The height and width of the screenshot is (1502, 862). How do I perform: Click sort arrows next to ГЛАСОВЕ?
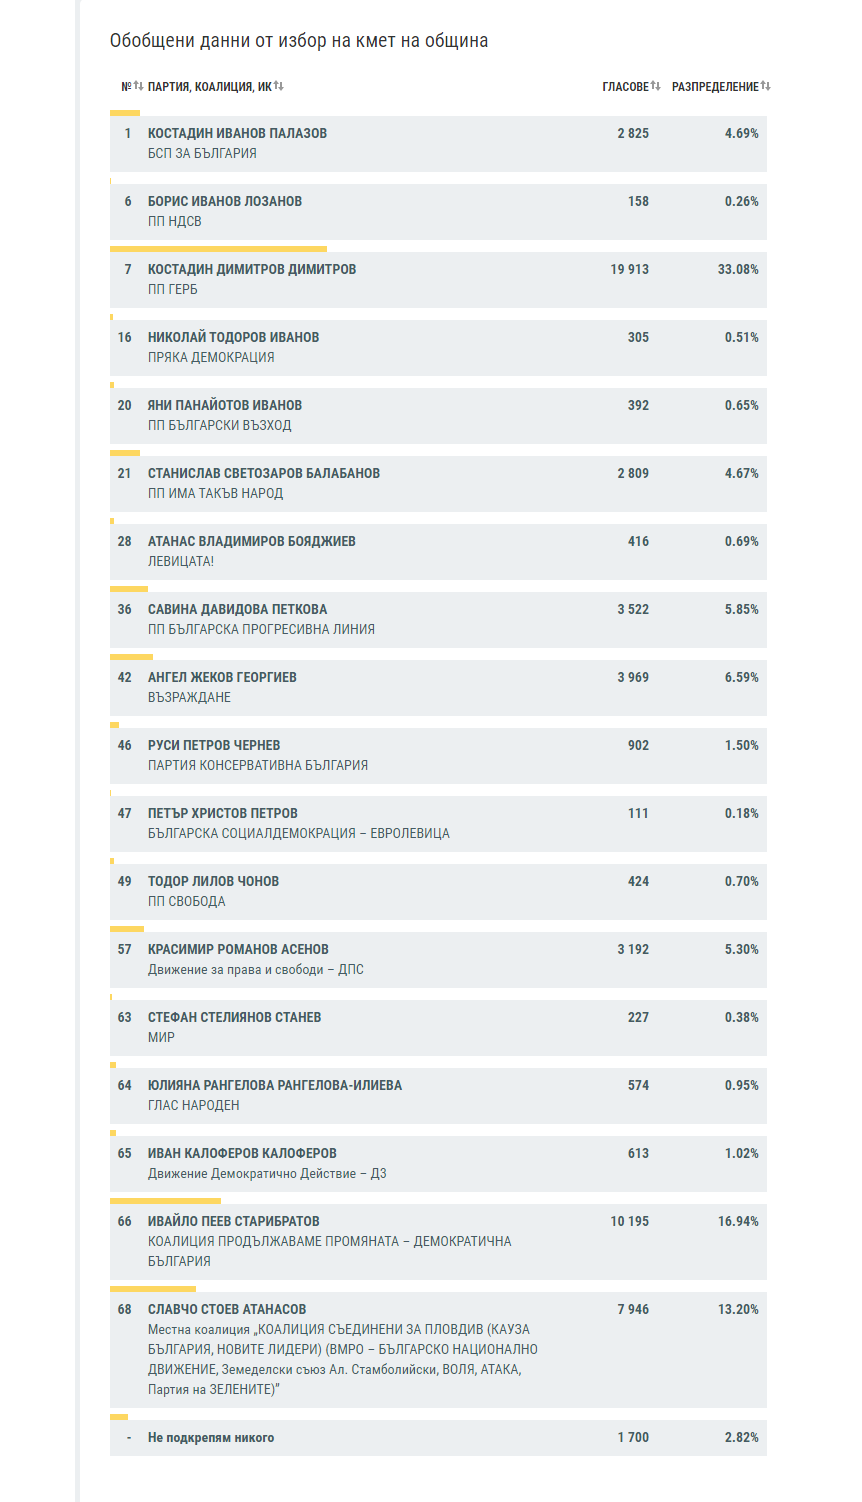pos(656,86)
